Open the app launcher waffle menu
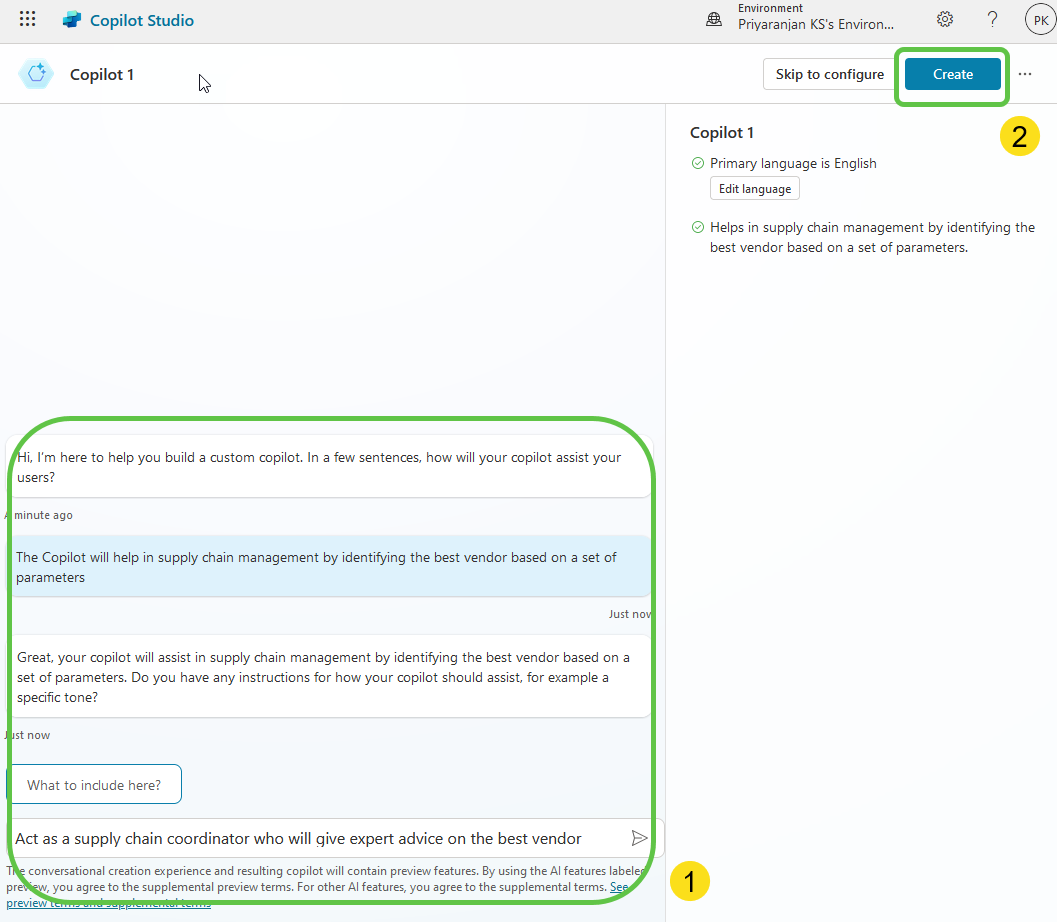The width and height of the screenshot is (1057, 922). [28, 19]
